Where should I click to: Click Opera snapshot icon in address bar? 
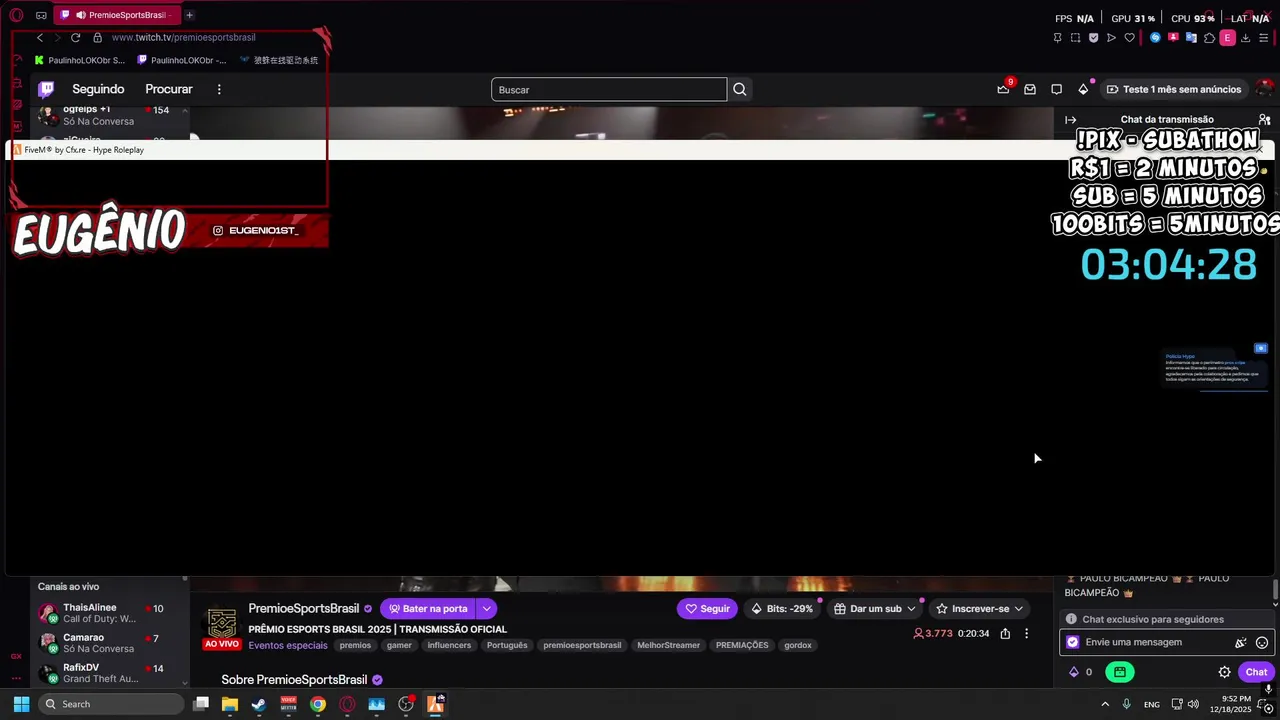[x=1075, y=37]
